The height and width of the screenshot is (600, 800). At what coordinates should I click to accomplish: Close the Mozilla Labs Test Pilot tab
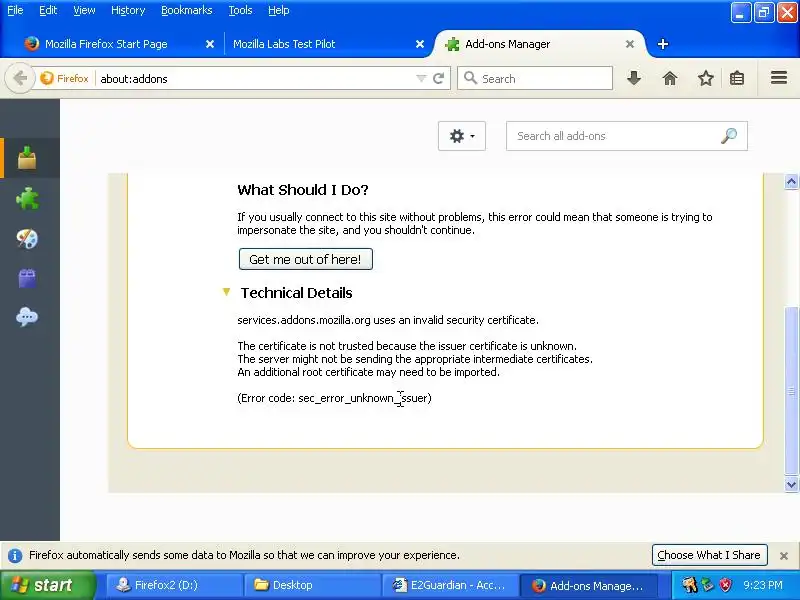point(420,44)
